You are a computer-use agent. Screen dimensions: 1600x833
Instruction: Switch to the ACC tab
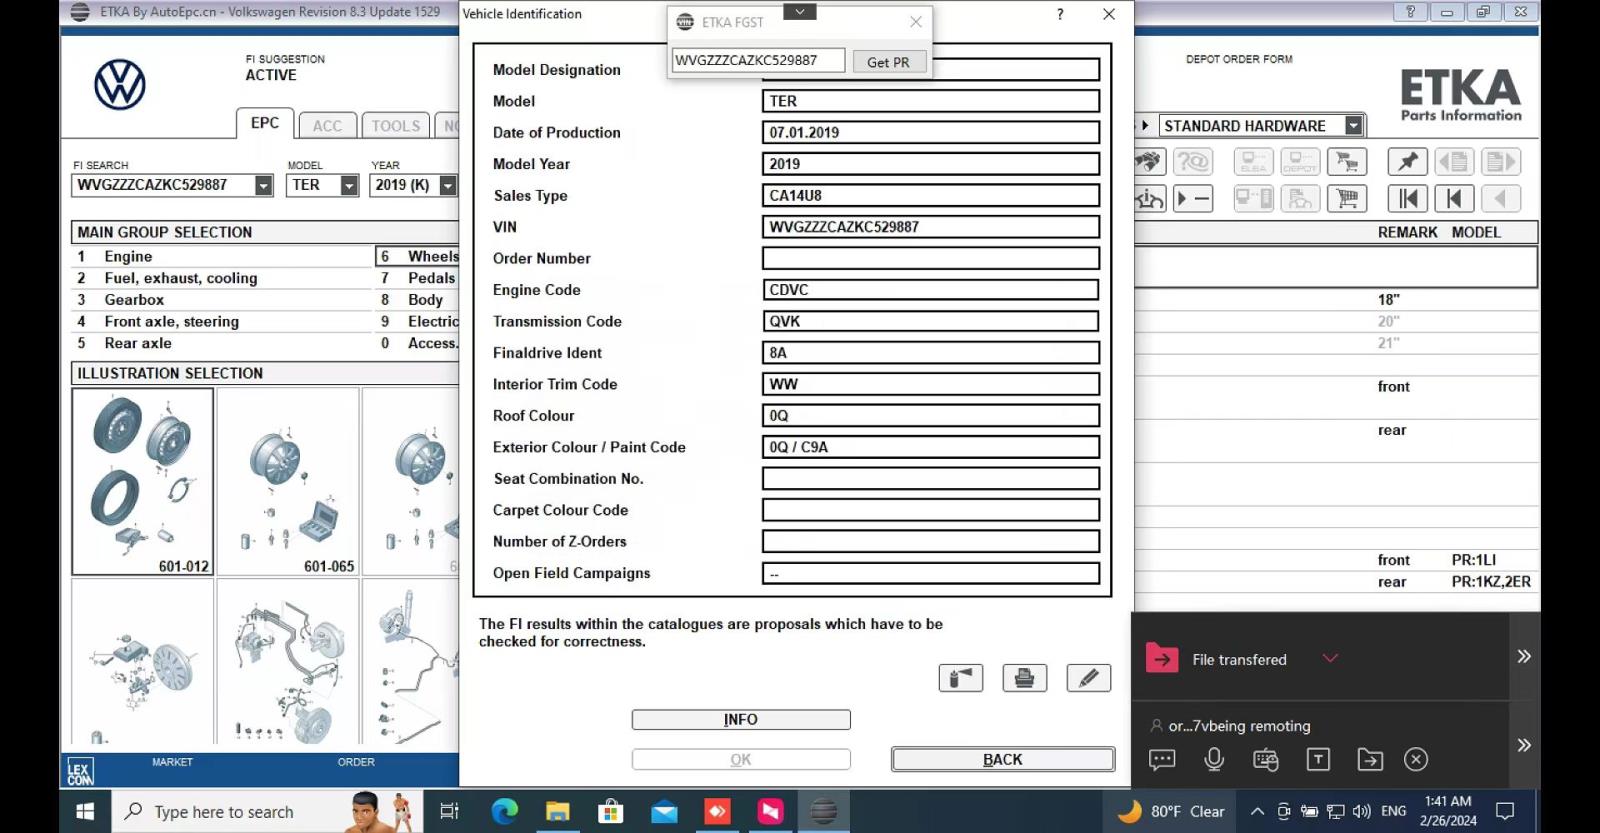pyautogui.click(x=327, y=125)
